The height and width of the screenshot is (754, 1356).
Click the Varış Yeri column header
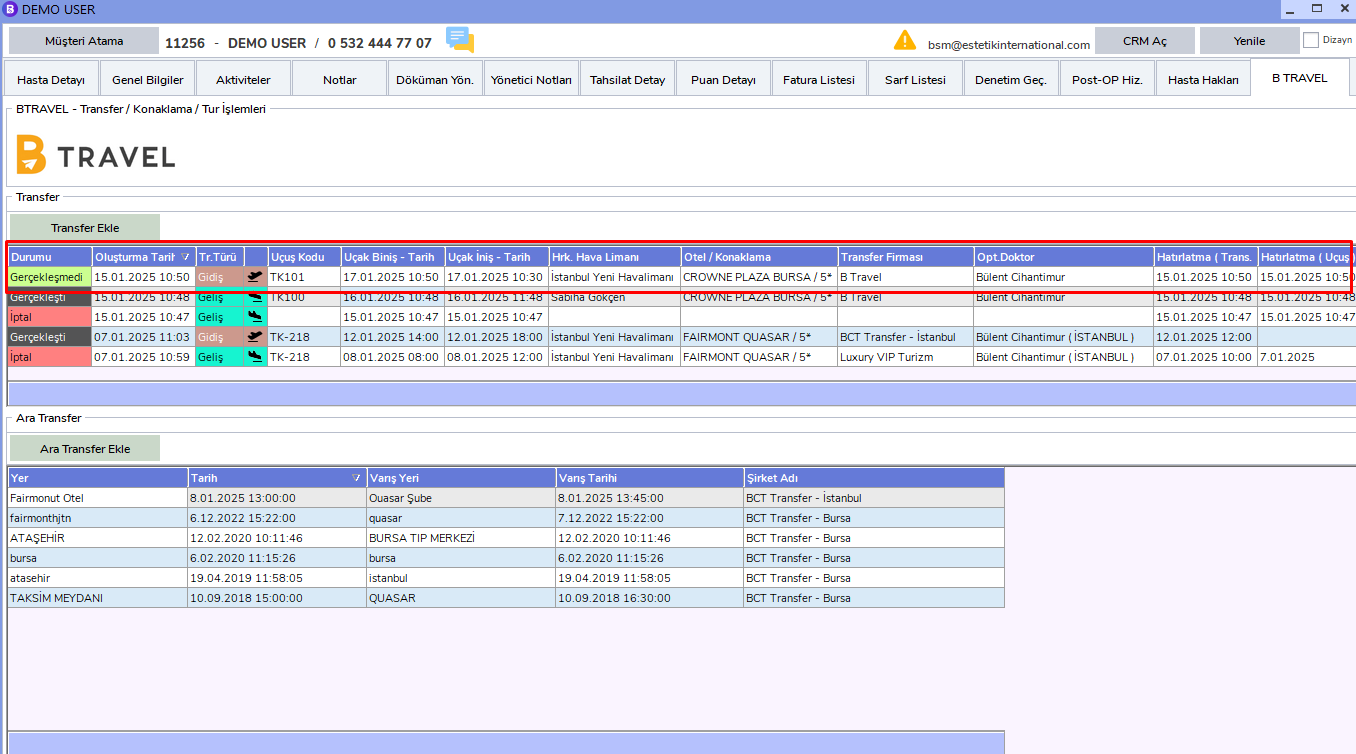point(461,478)
